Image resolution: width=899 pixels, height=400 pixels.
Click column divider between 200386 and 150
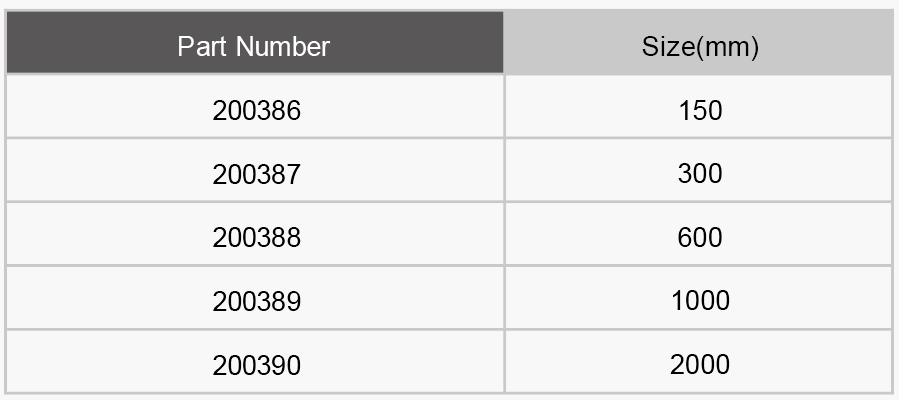pos(505,107)
